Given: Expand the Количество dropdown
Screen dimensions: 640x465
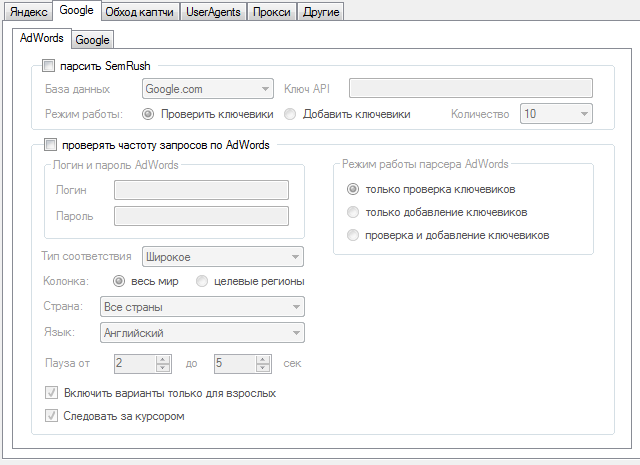Looking at the screenshot, I should tap(556, 114).
